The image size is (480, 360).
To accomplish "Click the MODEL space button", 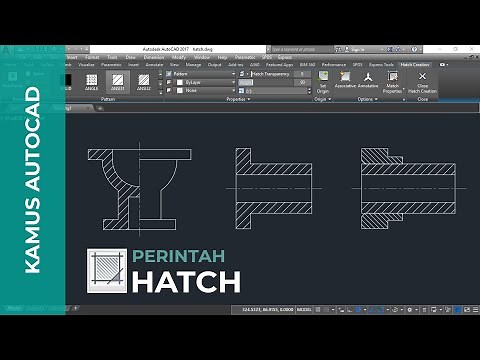I will [x=304, y=310].
